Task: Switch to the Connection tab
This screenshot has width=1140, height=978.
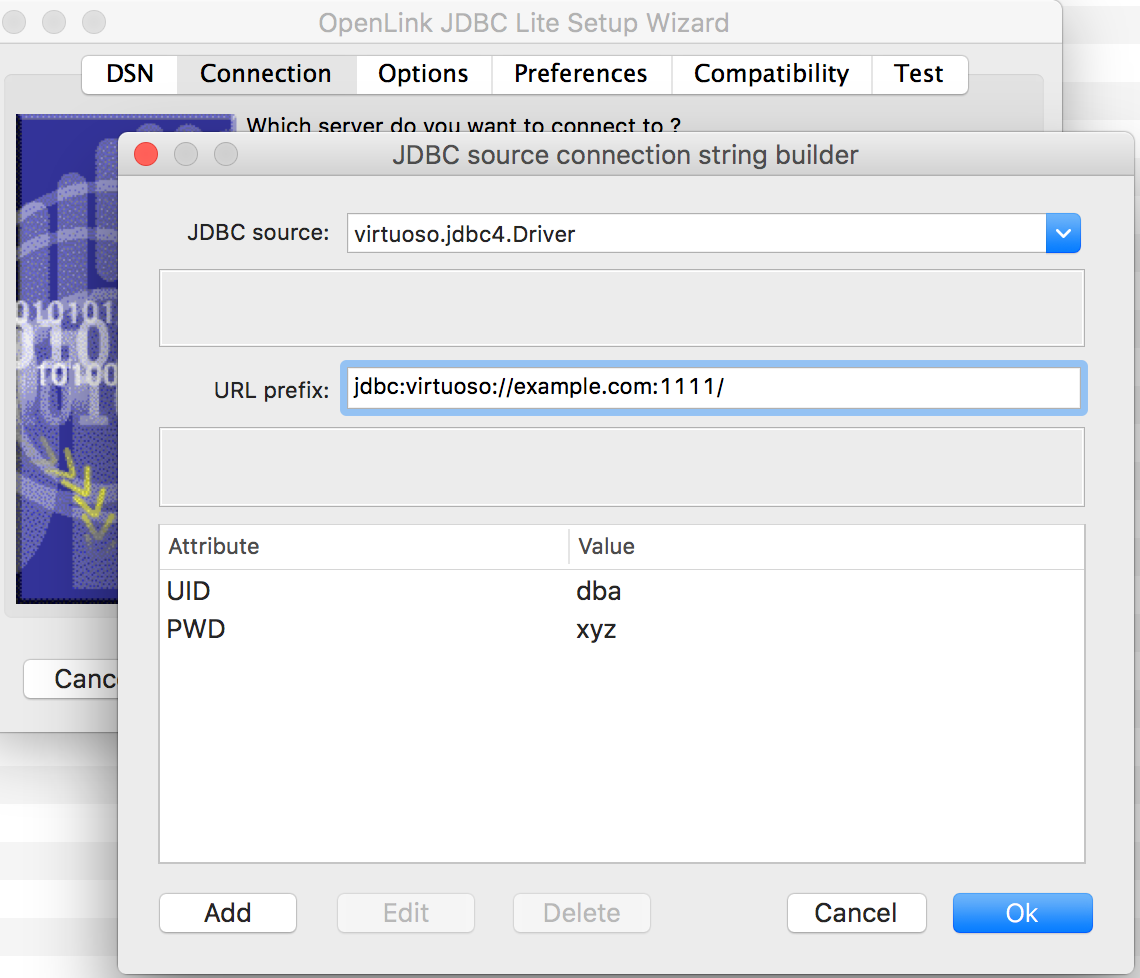Action: 265,74
